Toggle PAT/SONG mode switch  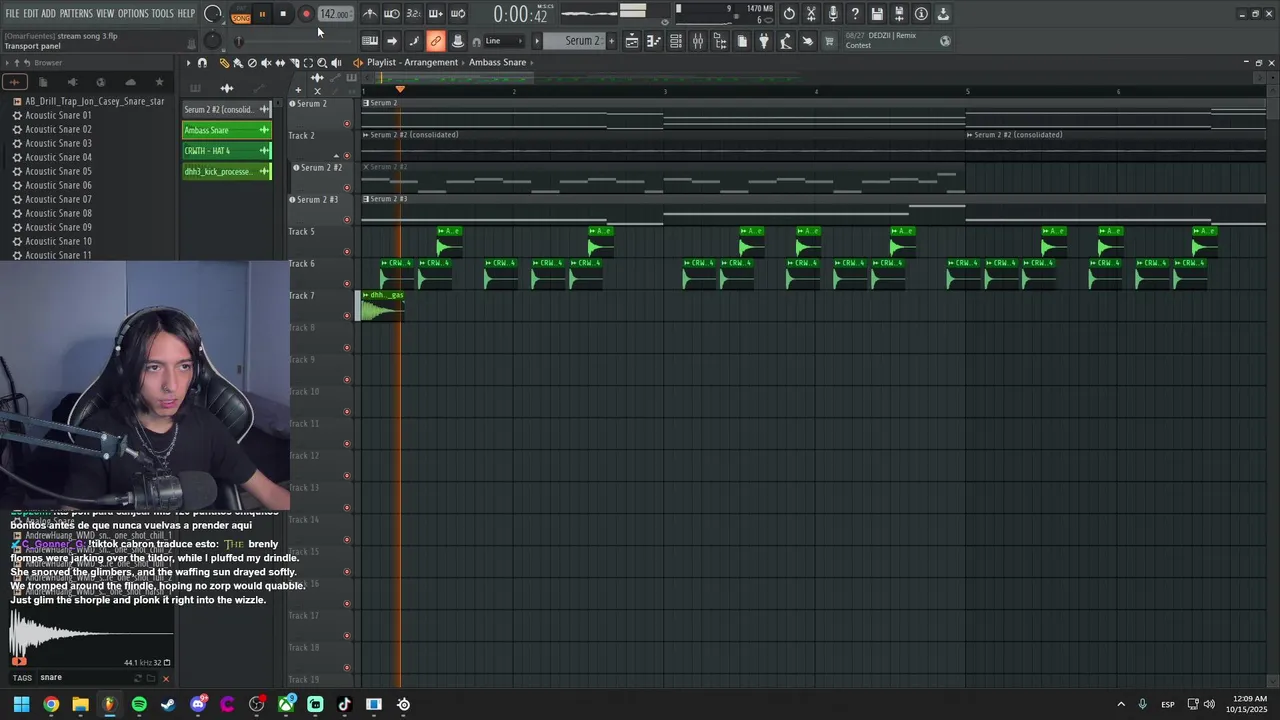(241, 15)
